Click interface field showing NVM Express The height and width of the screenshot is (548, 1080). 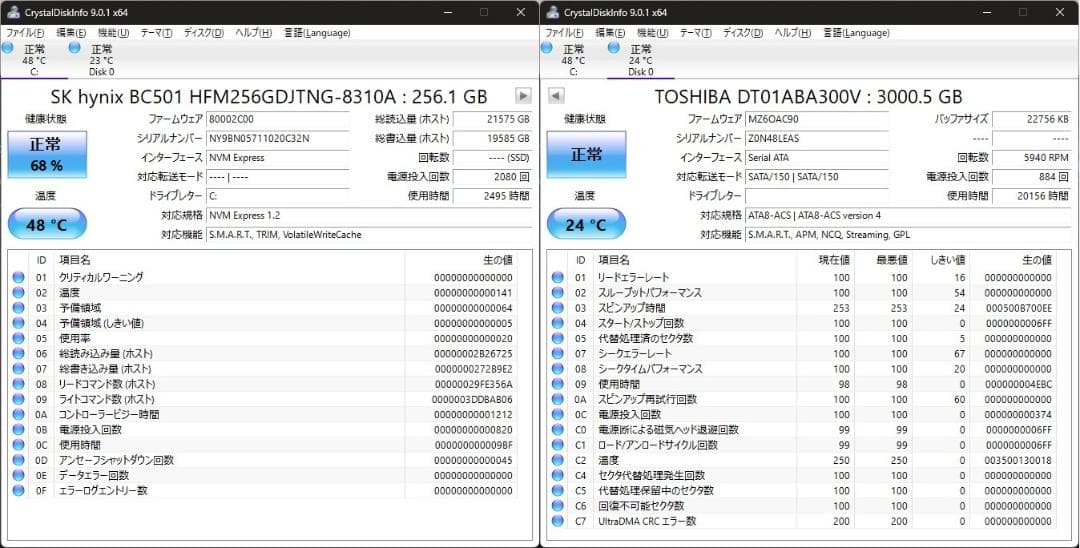click(278, 158)
